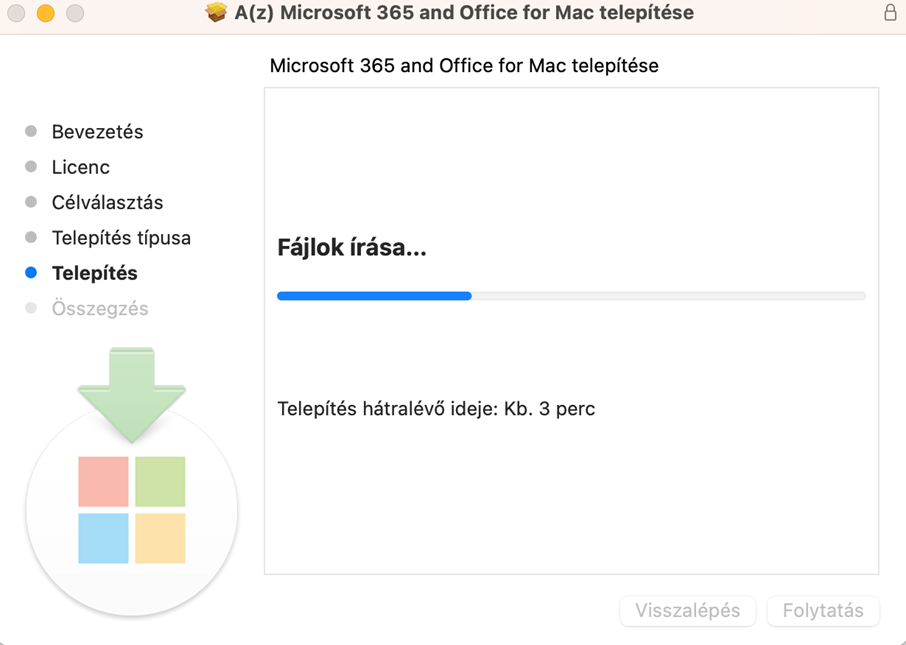Click the green download arrow graphic
The image size is (906, 645).
tap(132, 395)
